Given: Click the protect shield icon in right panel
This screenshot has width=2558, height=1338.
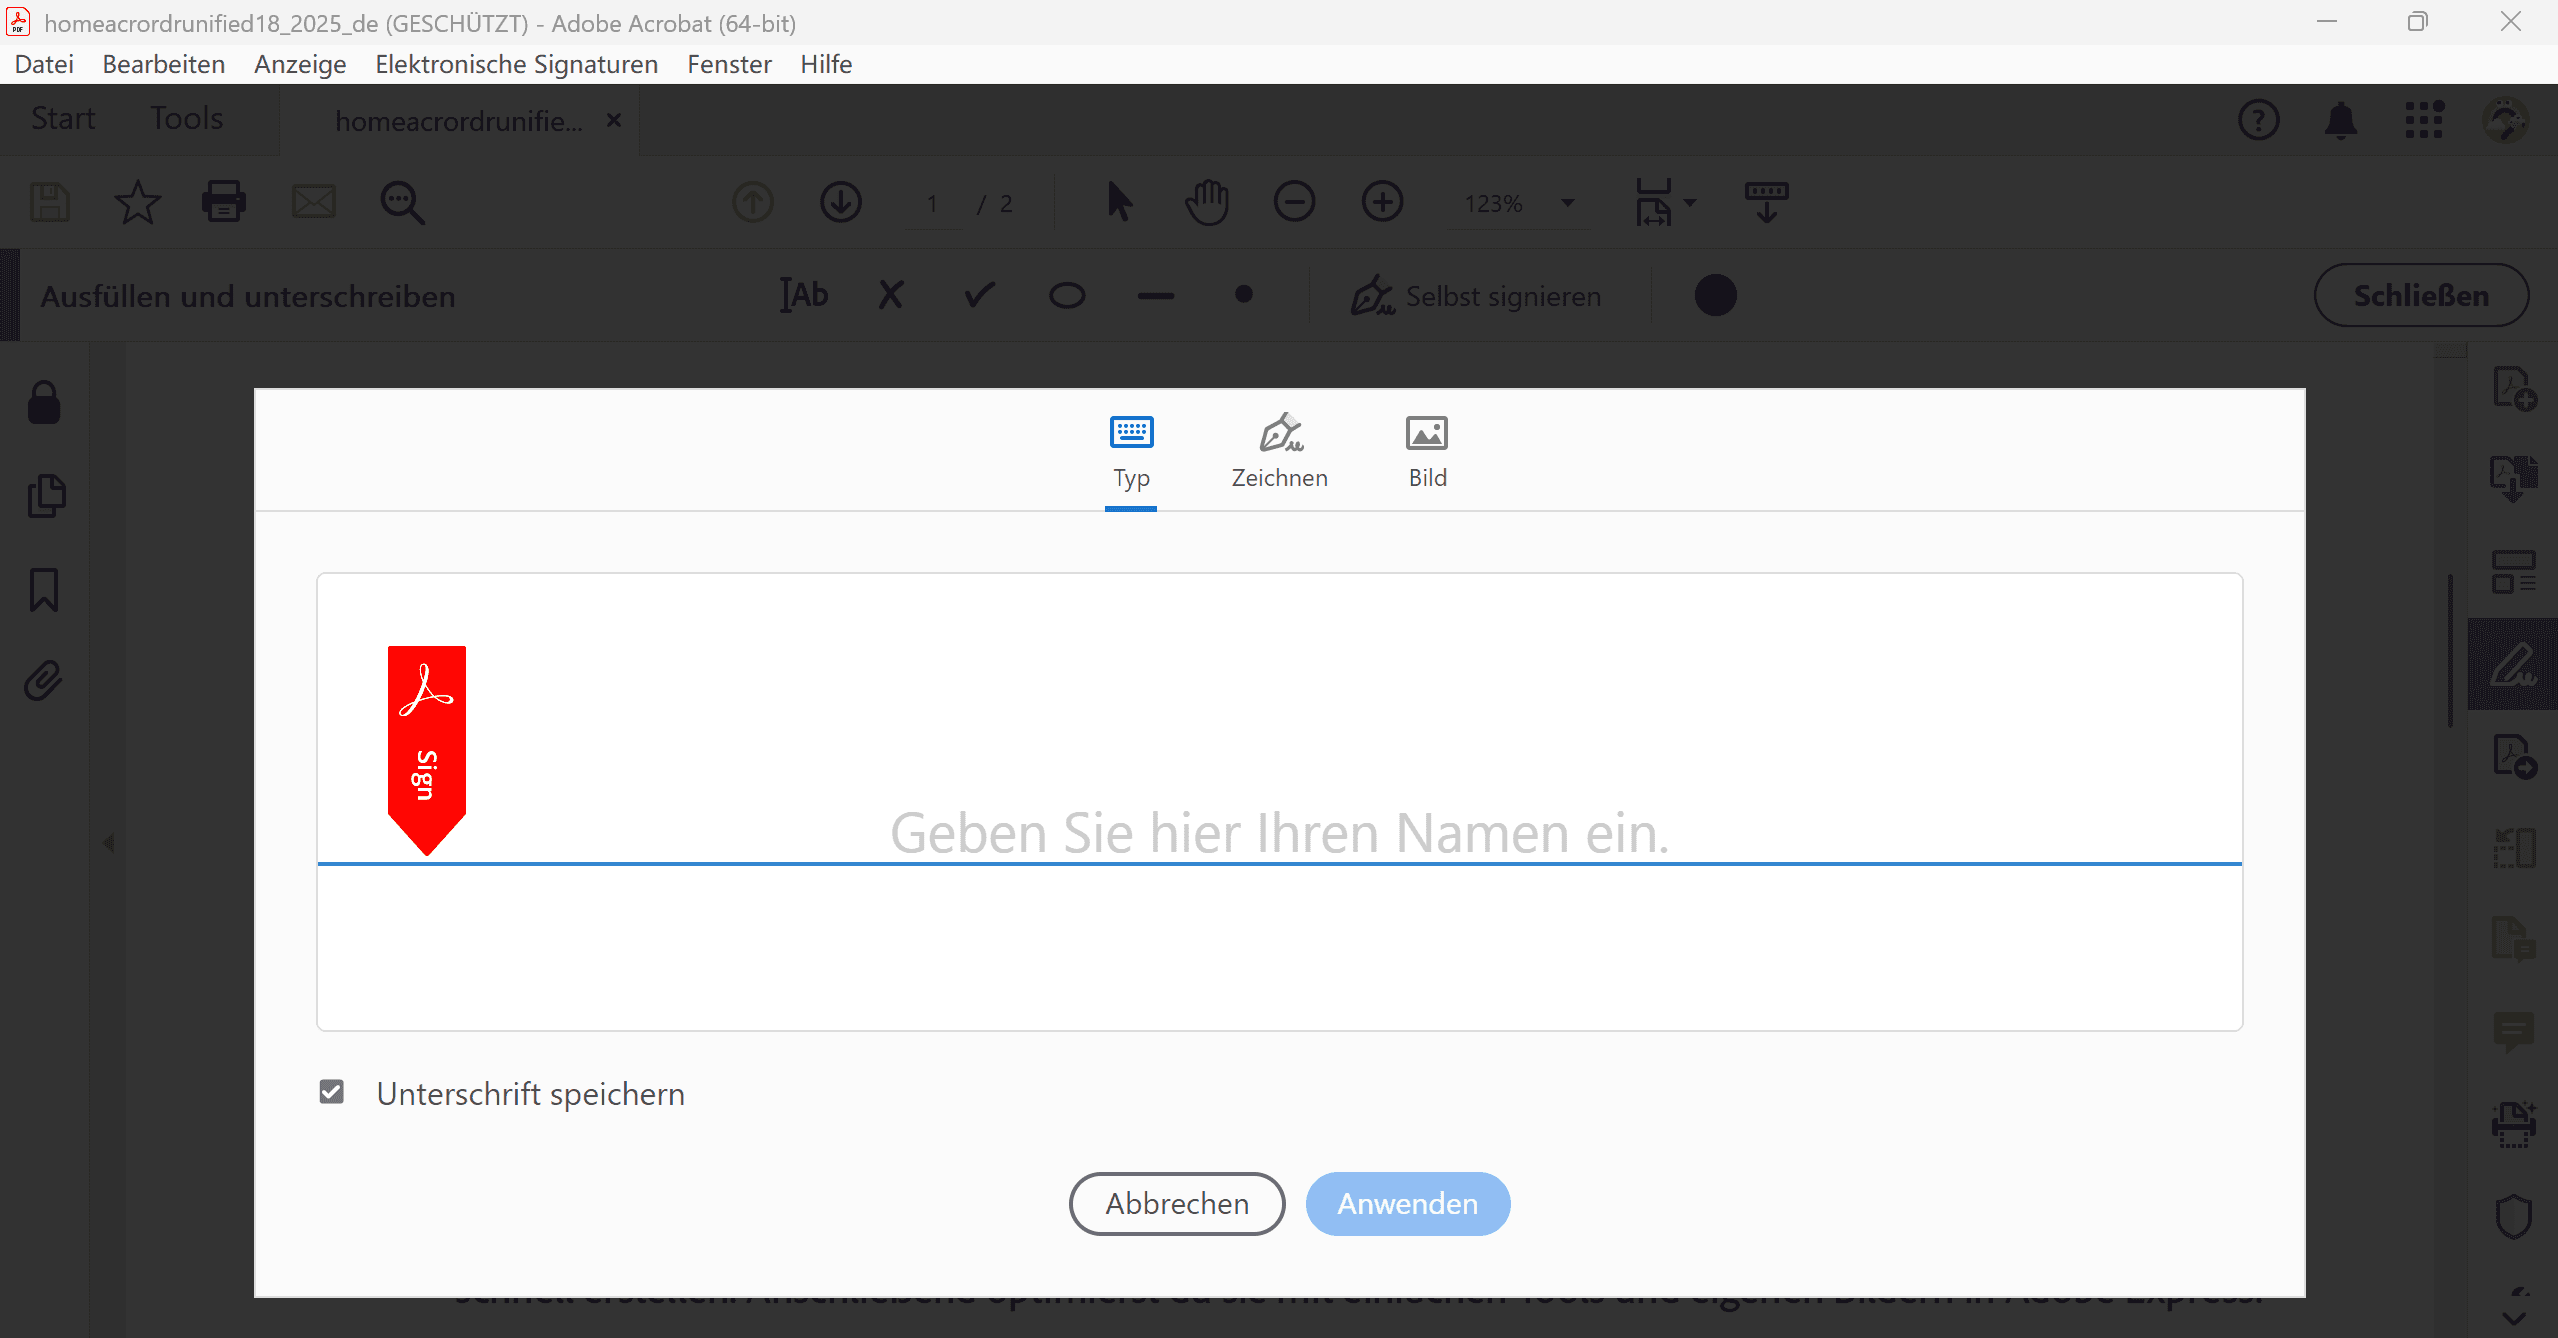Looking at the screenshot, I should pyautogui.click(x=2514, y=1216).
